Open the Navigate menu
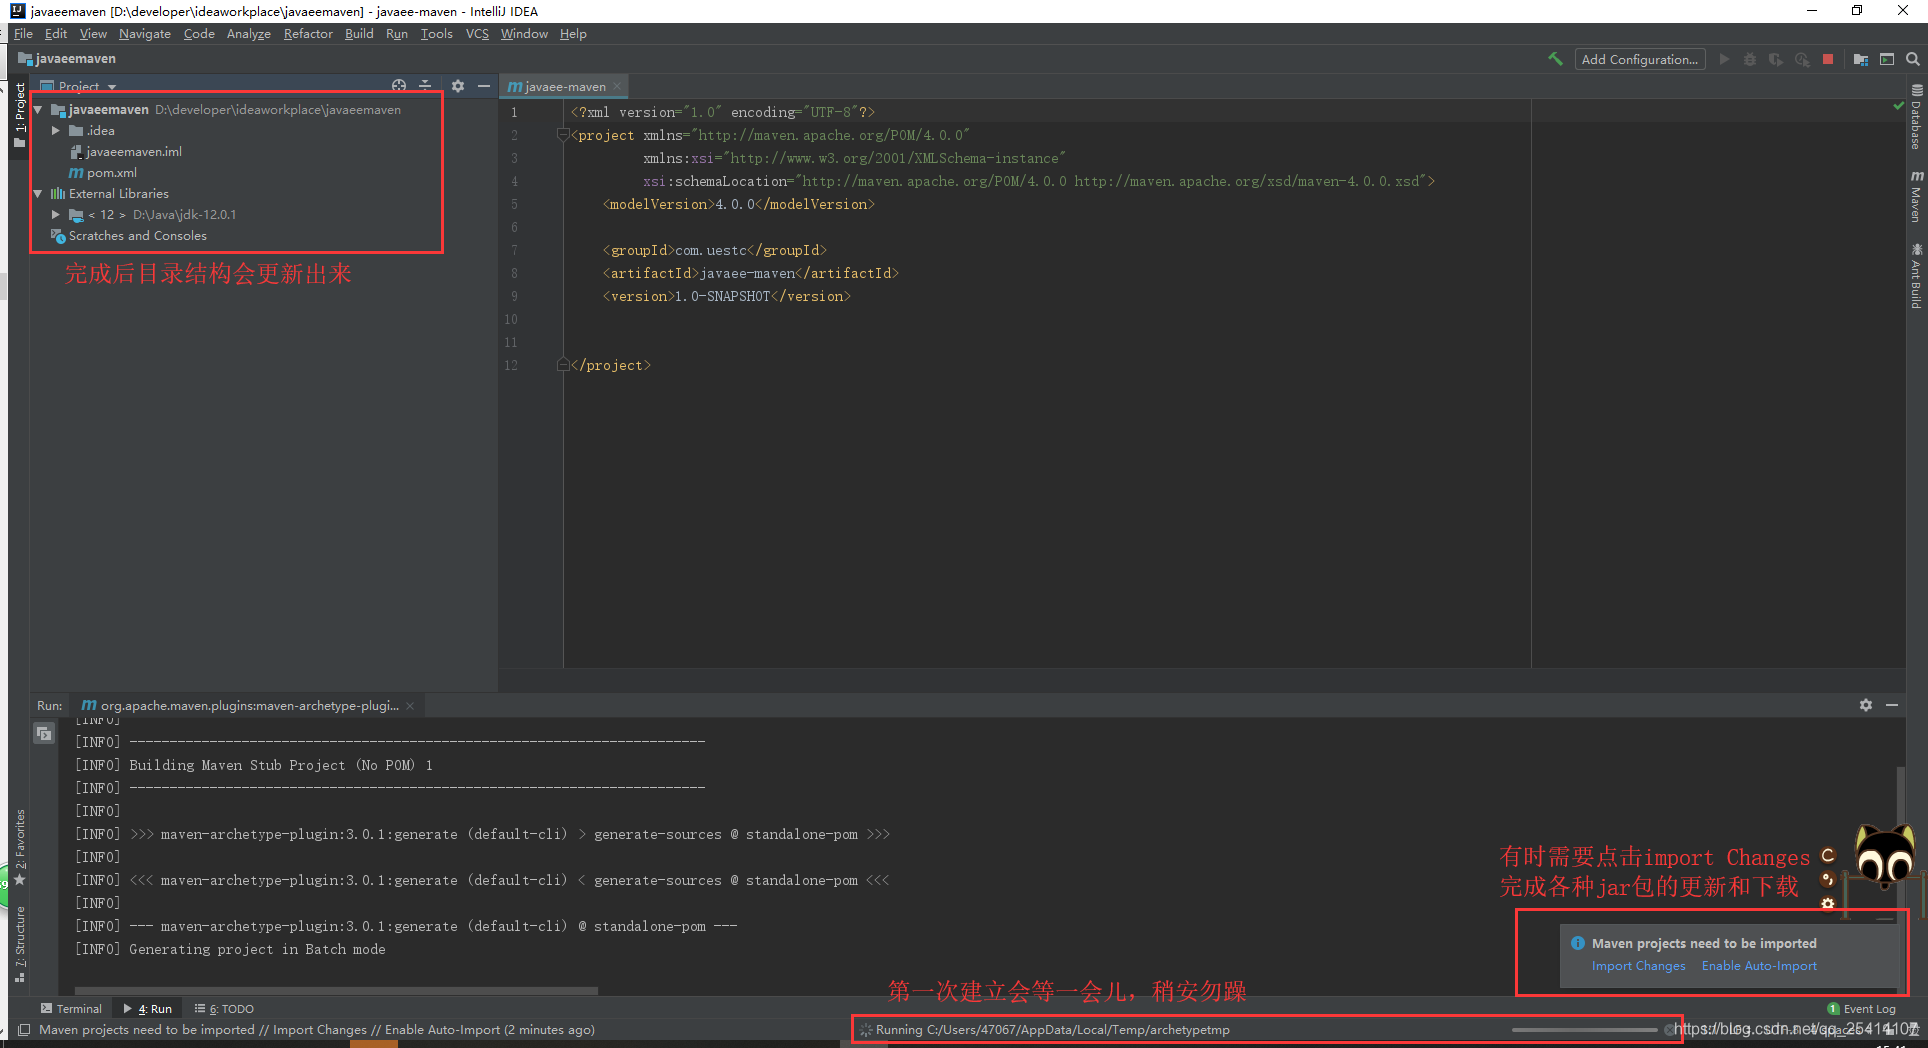The width and height of the screenshot is (1928, 1048). click(145, 34)
